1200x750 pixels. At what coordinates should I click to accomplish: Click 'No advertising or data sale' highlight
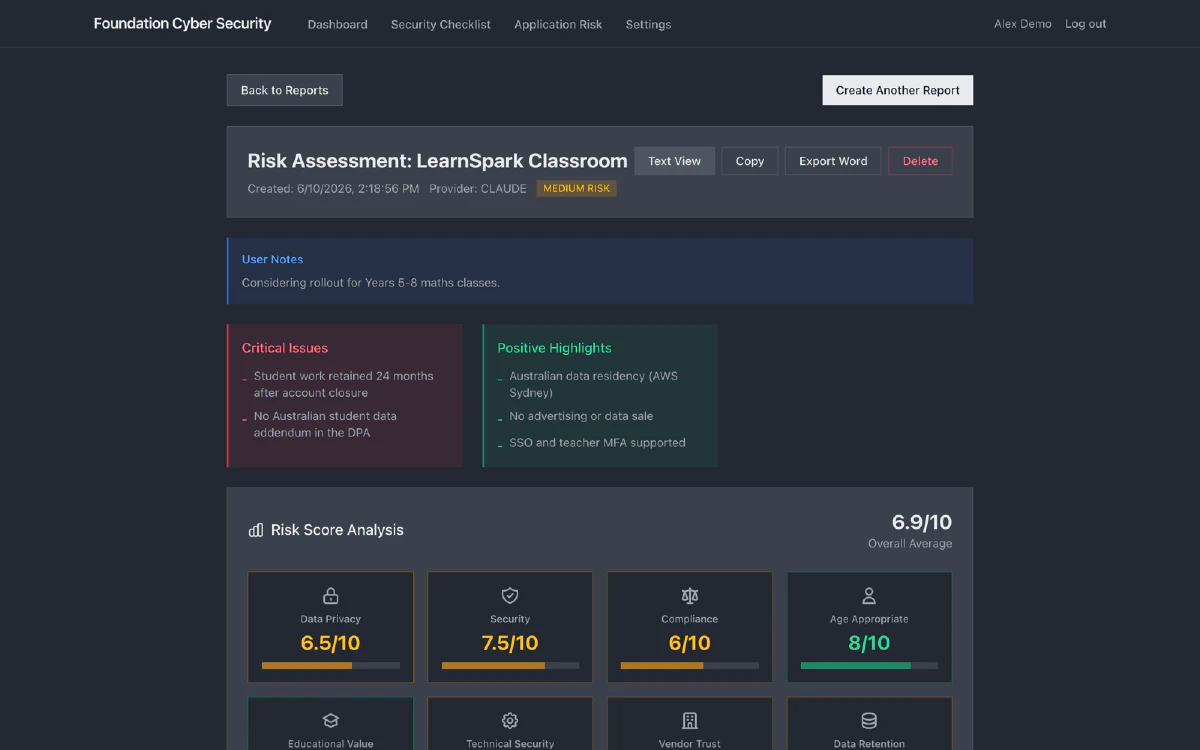(581, 416)
